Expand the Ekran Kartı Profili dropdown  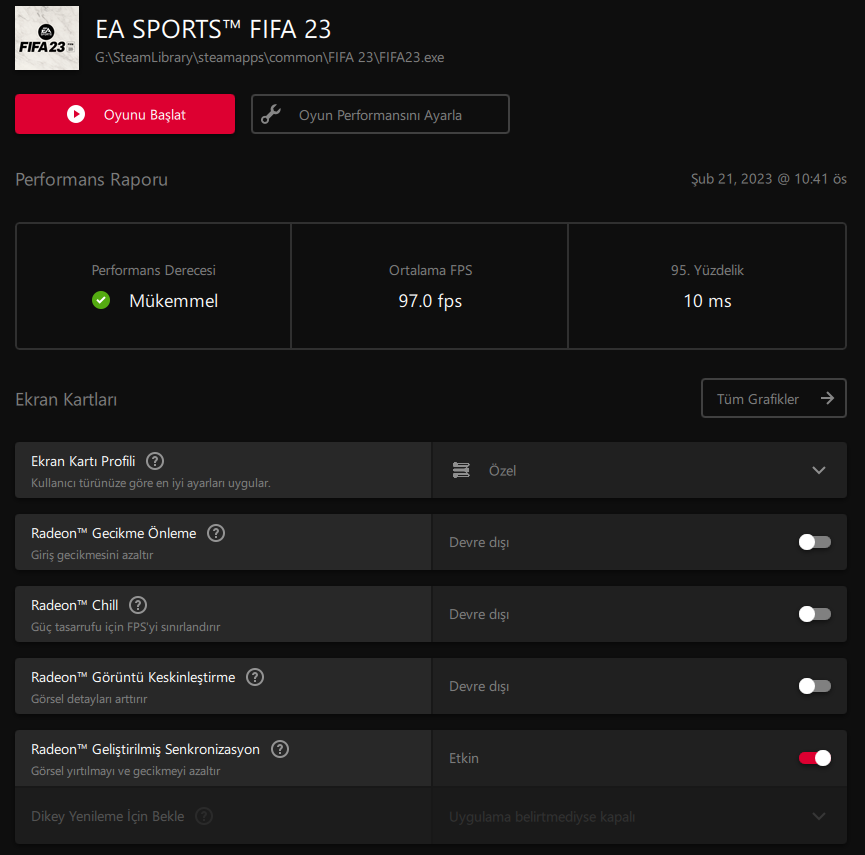[639, 470]
